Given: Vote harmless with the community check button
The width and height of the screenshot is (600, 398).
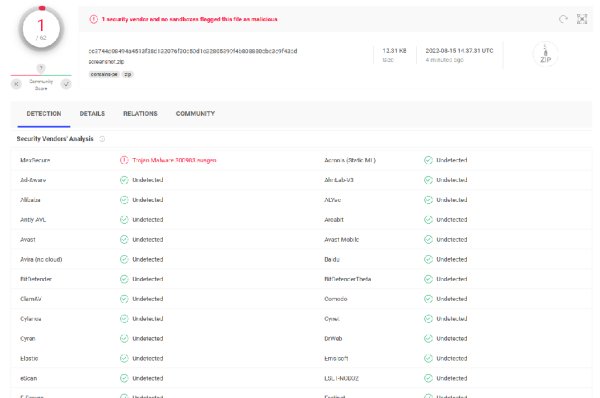Looking at the screenshot, I should [66, 84].
